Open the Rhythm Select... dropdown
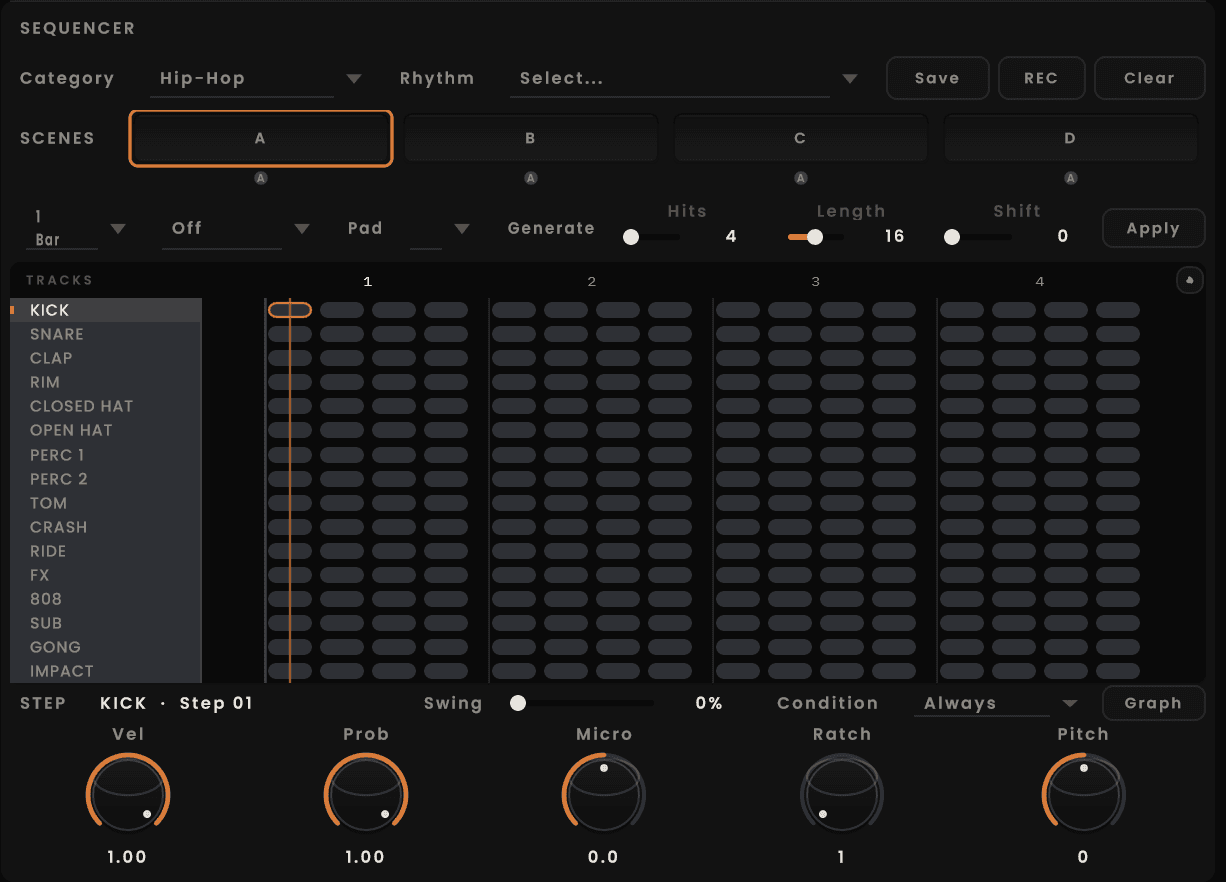 684,78
